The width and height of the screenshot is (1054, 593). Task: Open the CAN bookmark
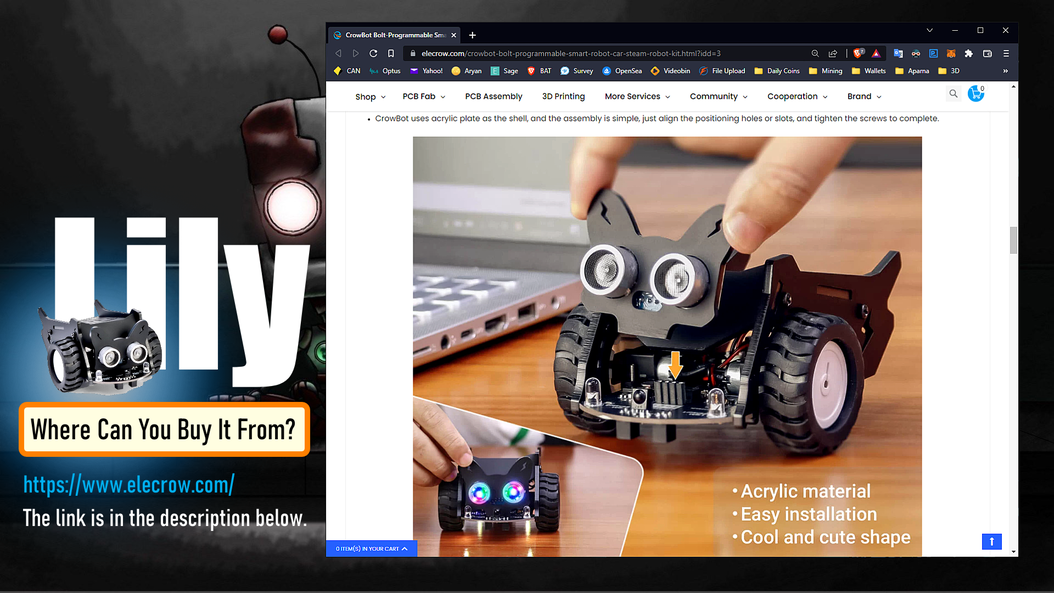tap(347, 71)
